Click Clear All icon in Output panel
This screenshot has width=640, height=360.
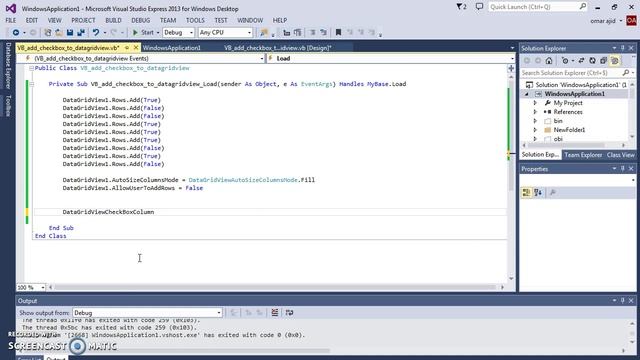pos(275,313)
